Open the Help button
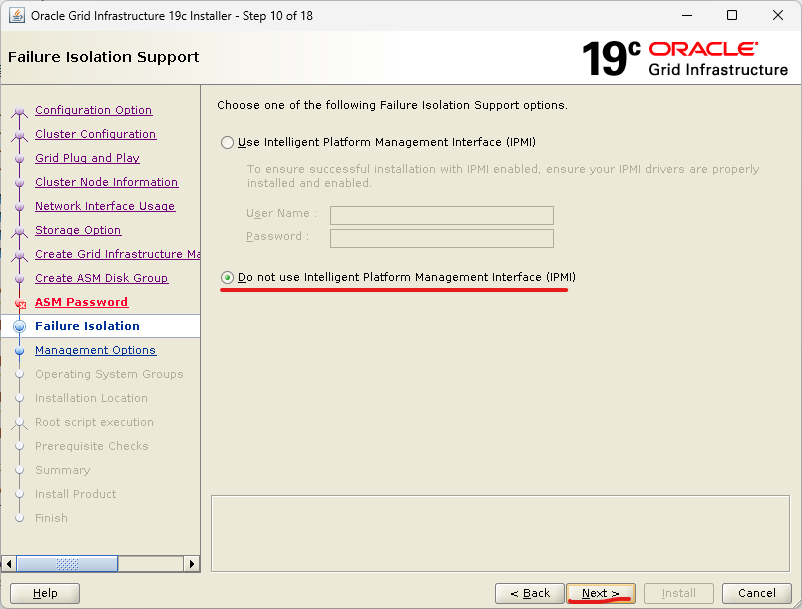This screenshot has width=802, height=609. point(45,593)
